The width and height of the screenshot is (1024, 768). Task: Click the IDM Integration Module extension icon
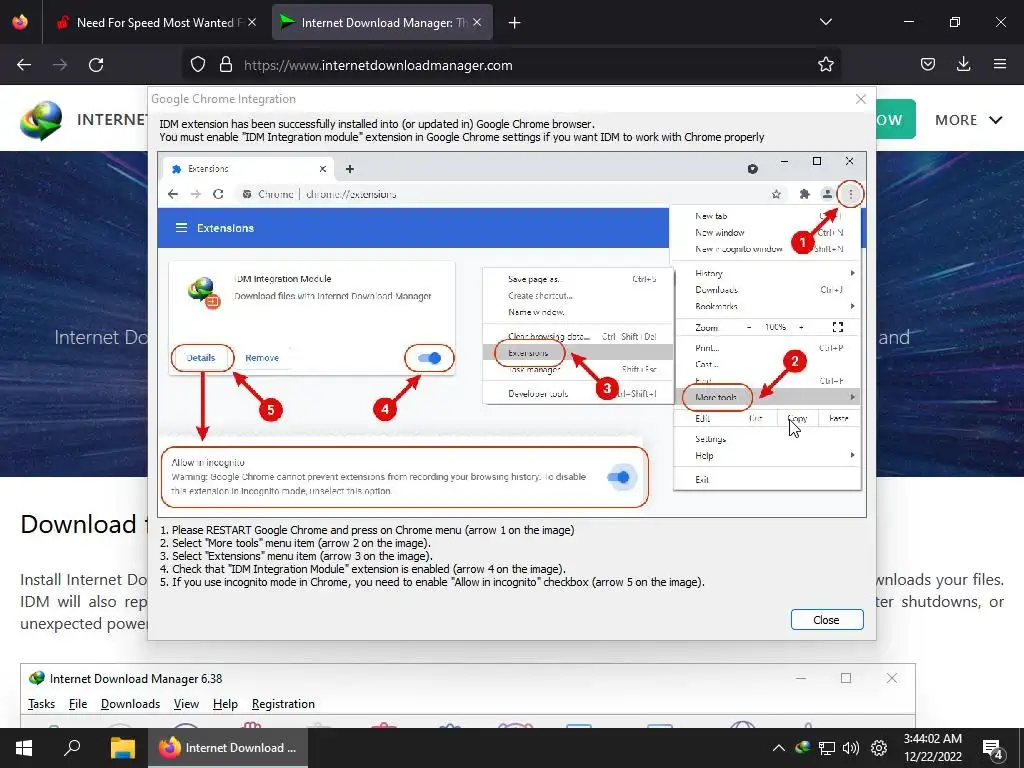[203, 292]
